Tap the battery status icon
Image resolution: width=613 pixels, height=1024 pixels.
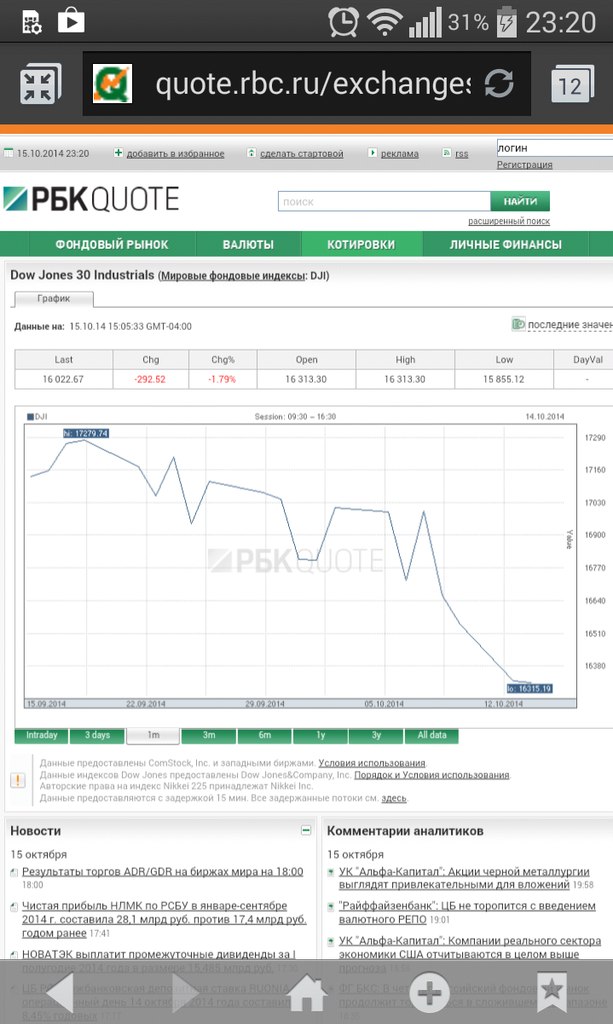click(506, 22)
